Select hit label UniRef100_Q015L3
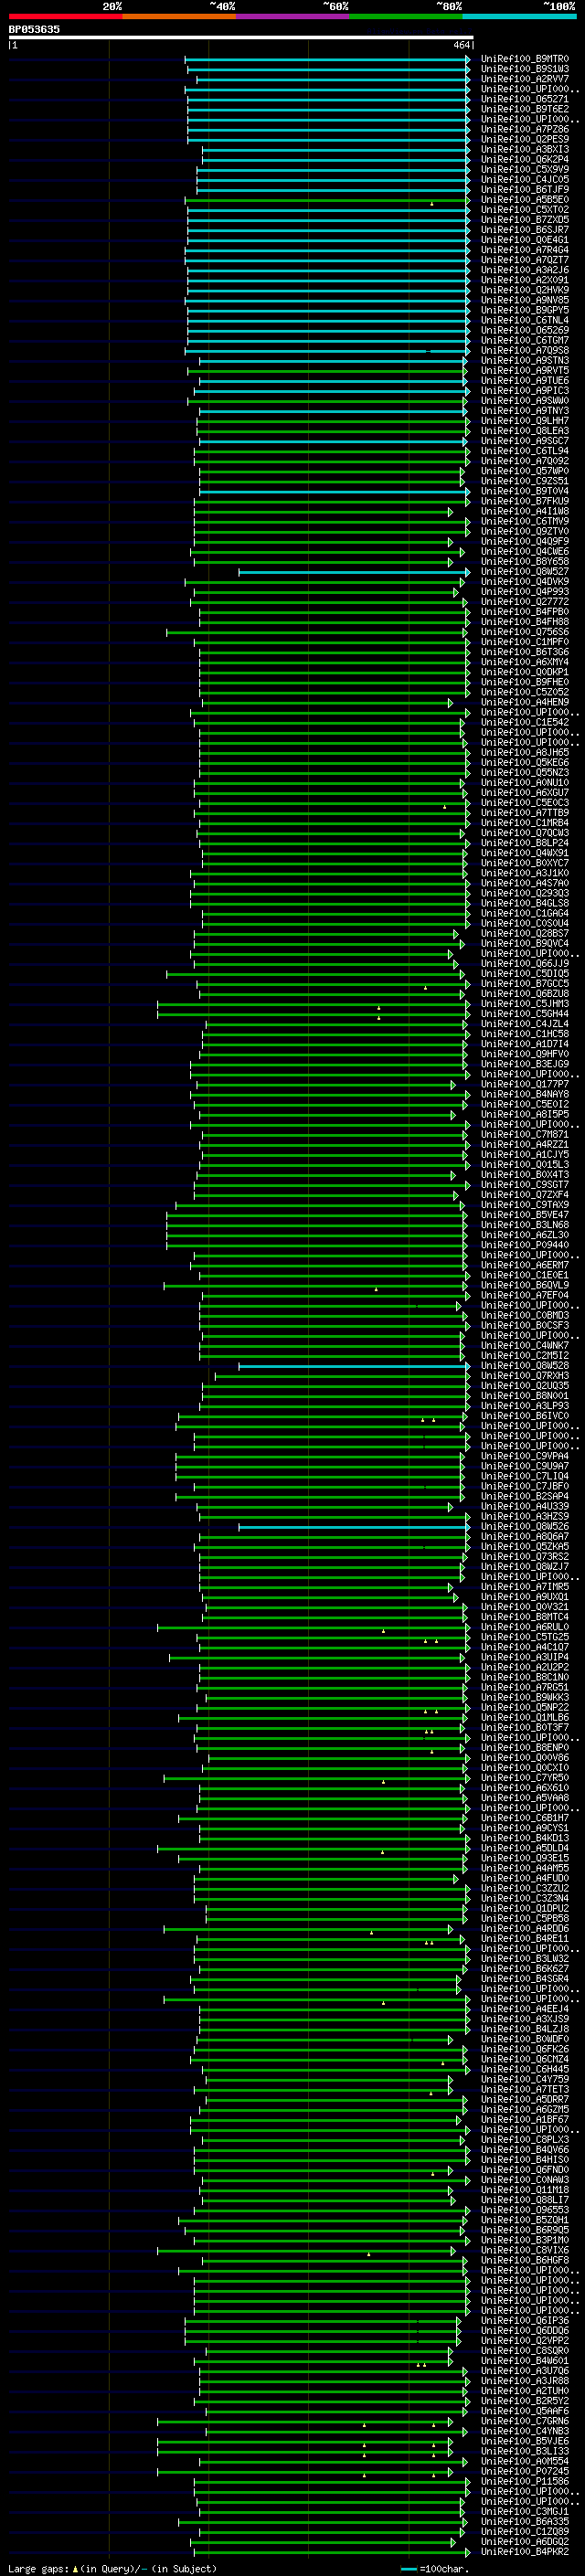Viewport: 585px width, 2576px height. [x=524, y=1165]
